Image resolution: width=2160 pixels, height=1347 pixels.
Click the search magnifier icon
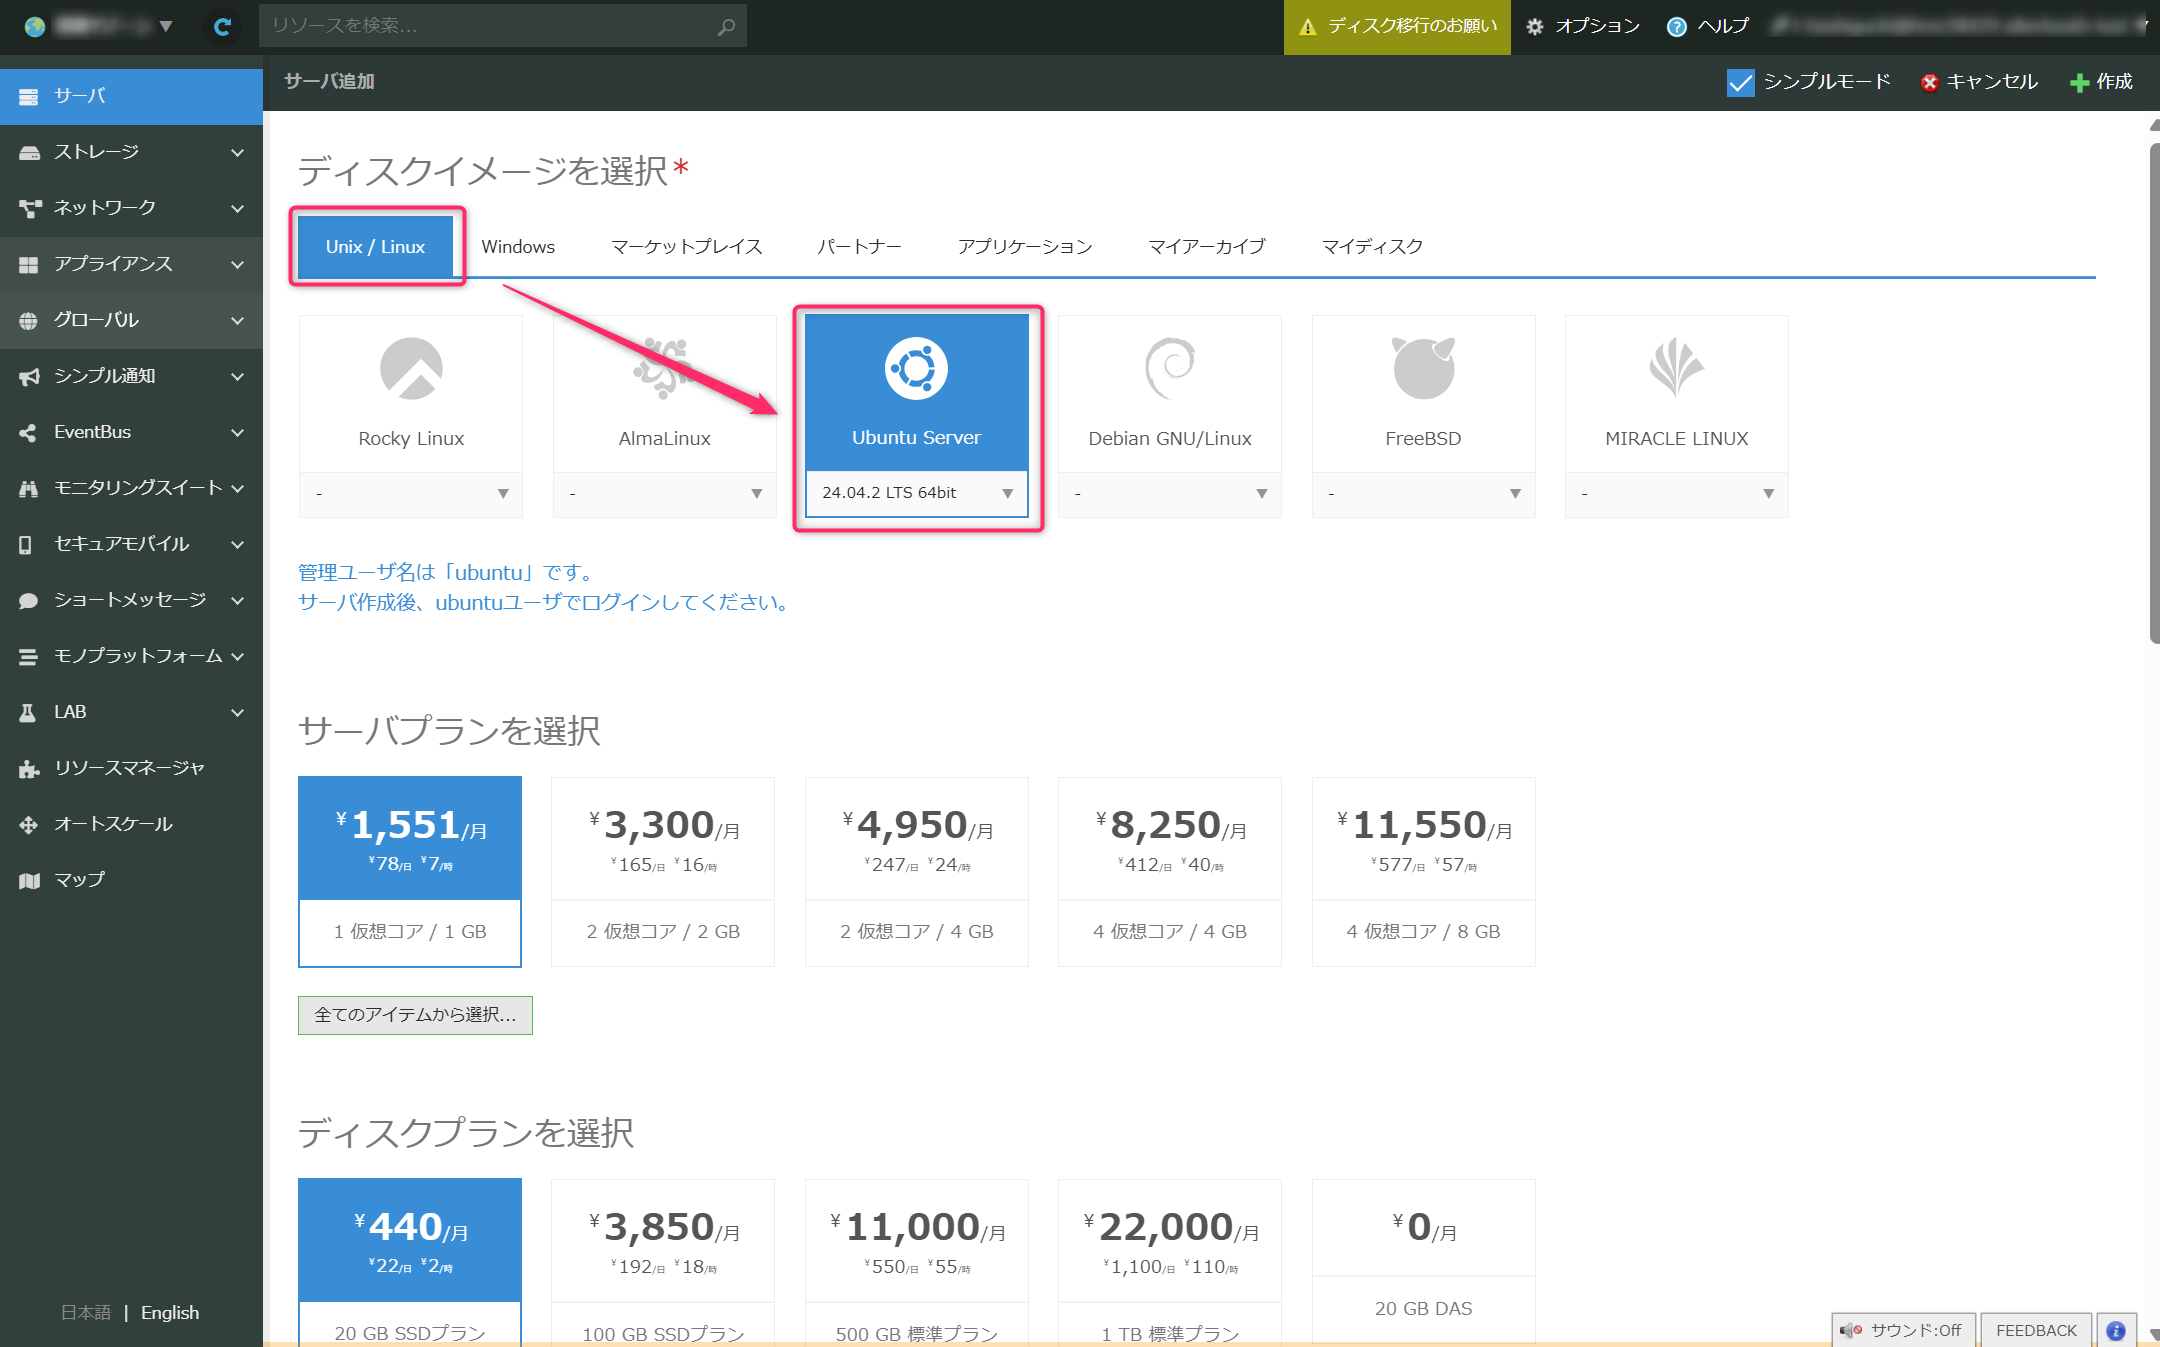727,27
